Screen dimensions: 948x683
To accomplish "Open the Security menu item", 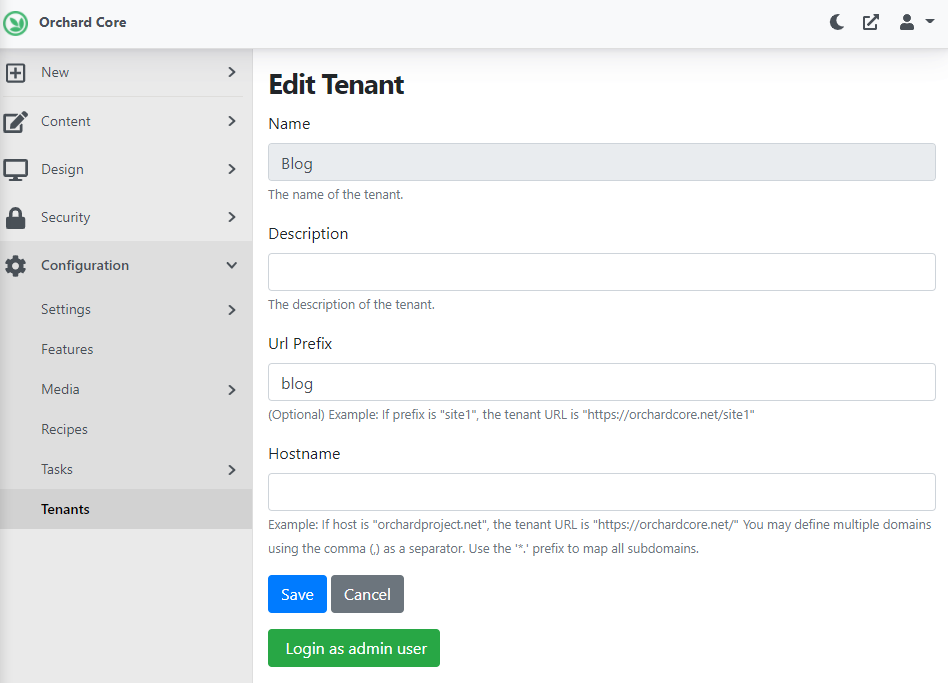I will pyautogui.click(x=126, y=217).
